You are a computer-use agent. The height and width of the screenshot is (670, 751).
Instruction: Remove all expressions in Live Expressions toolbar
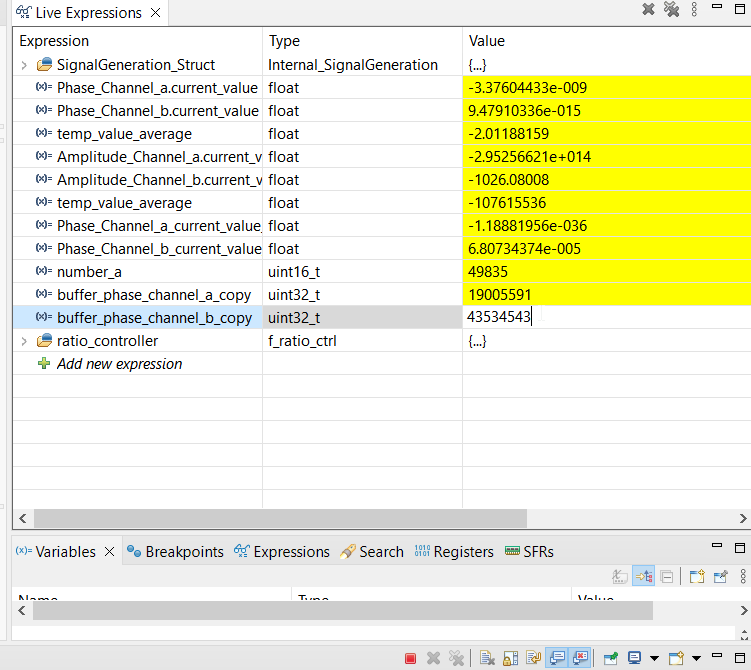click(671, 9)
